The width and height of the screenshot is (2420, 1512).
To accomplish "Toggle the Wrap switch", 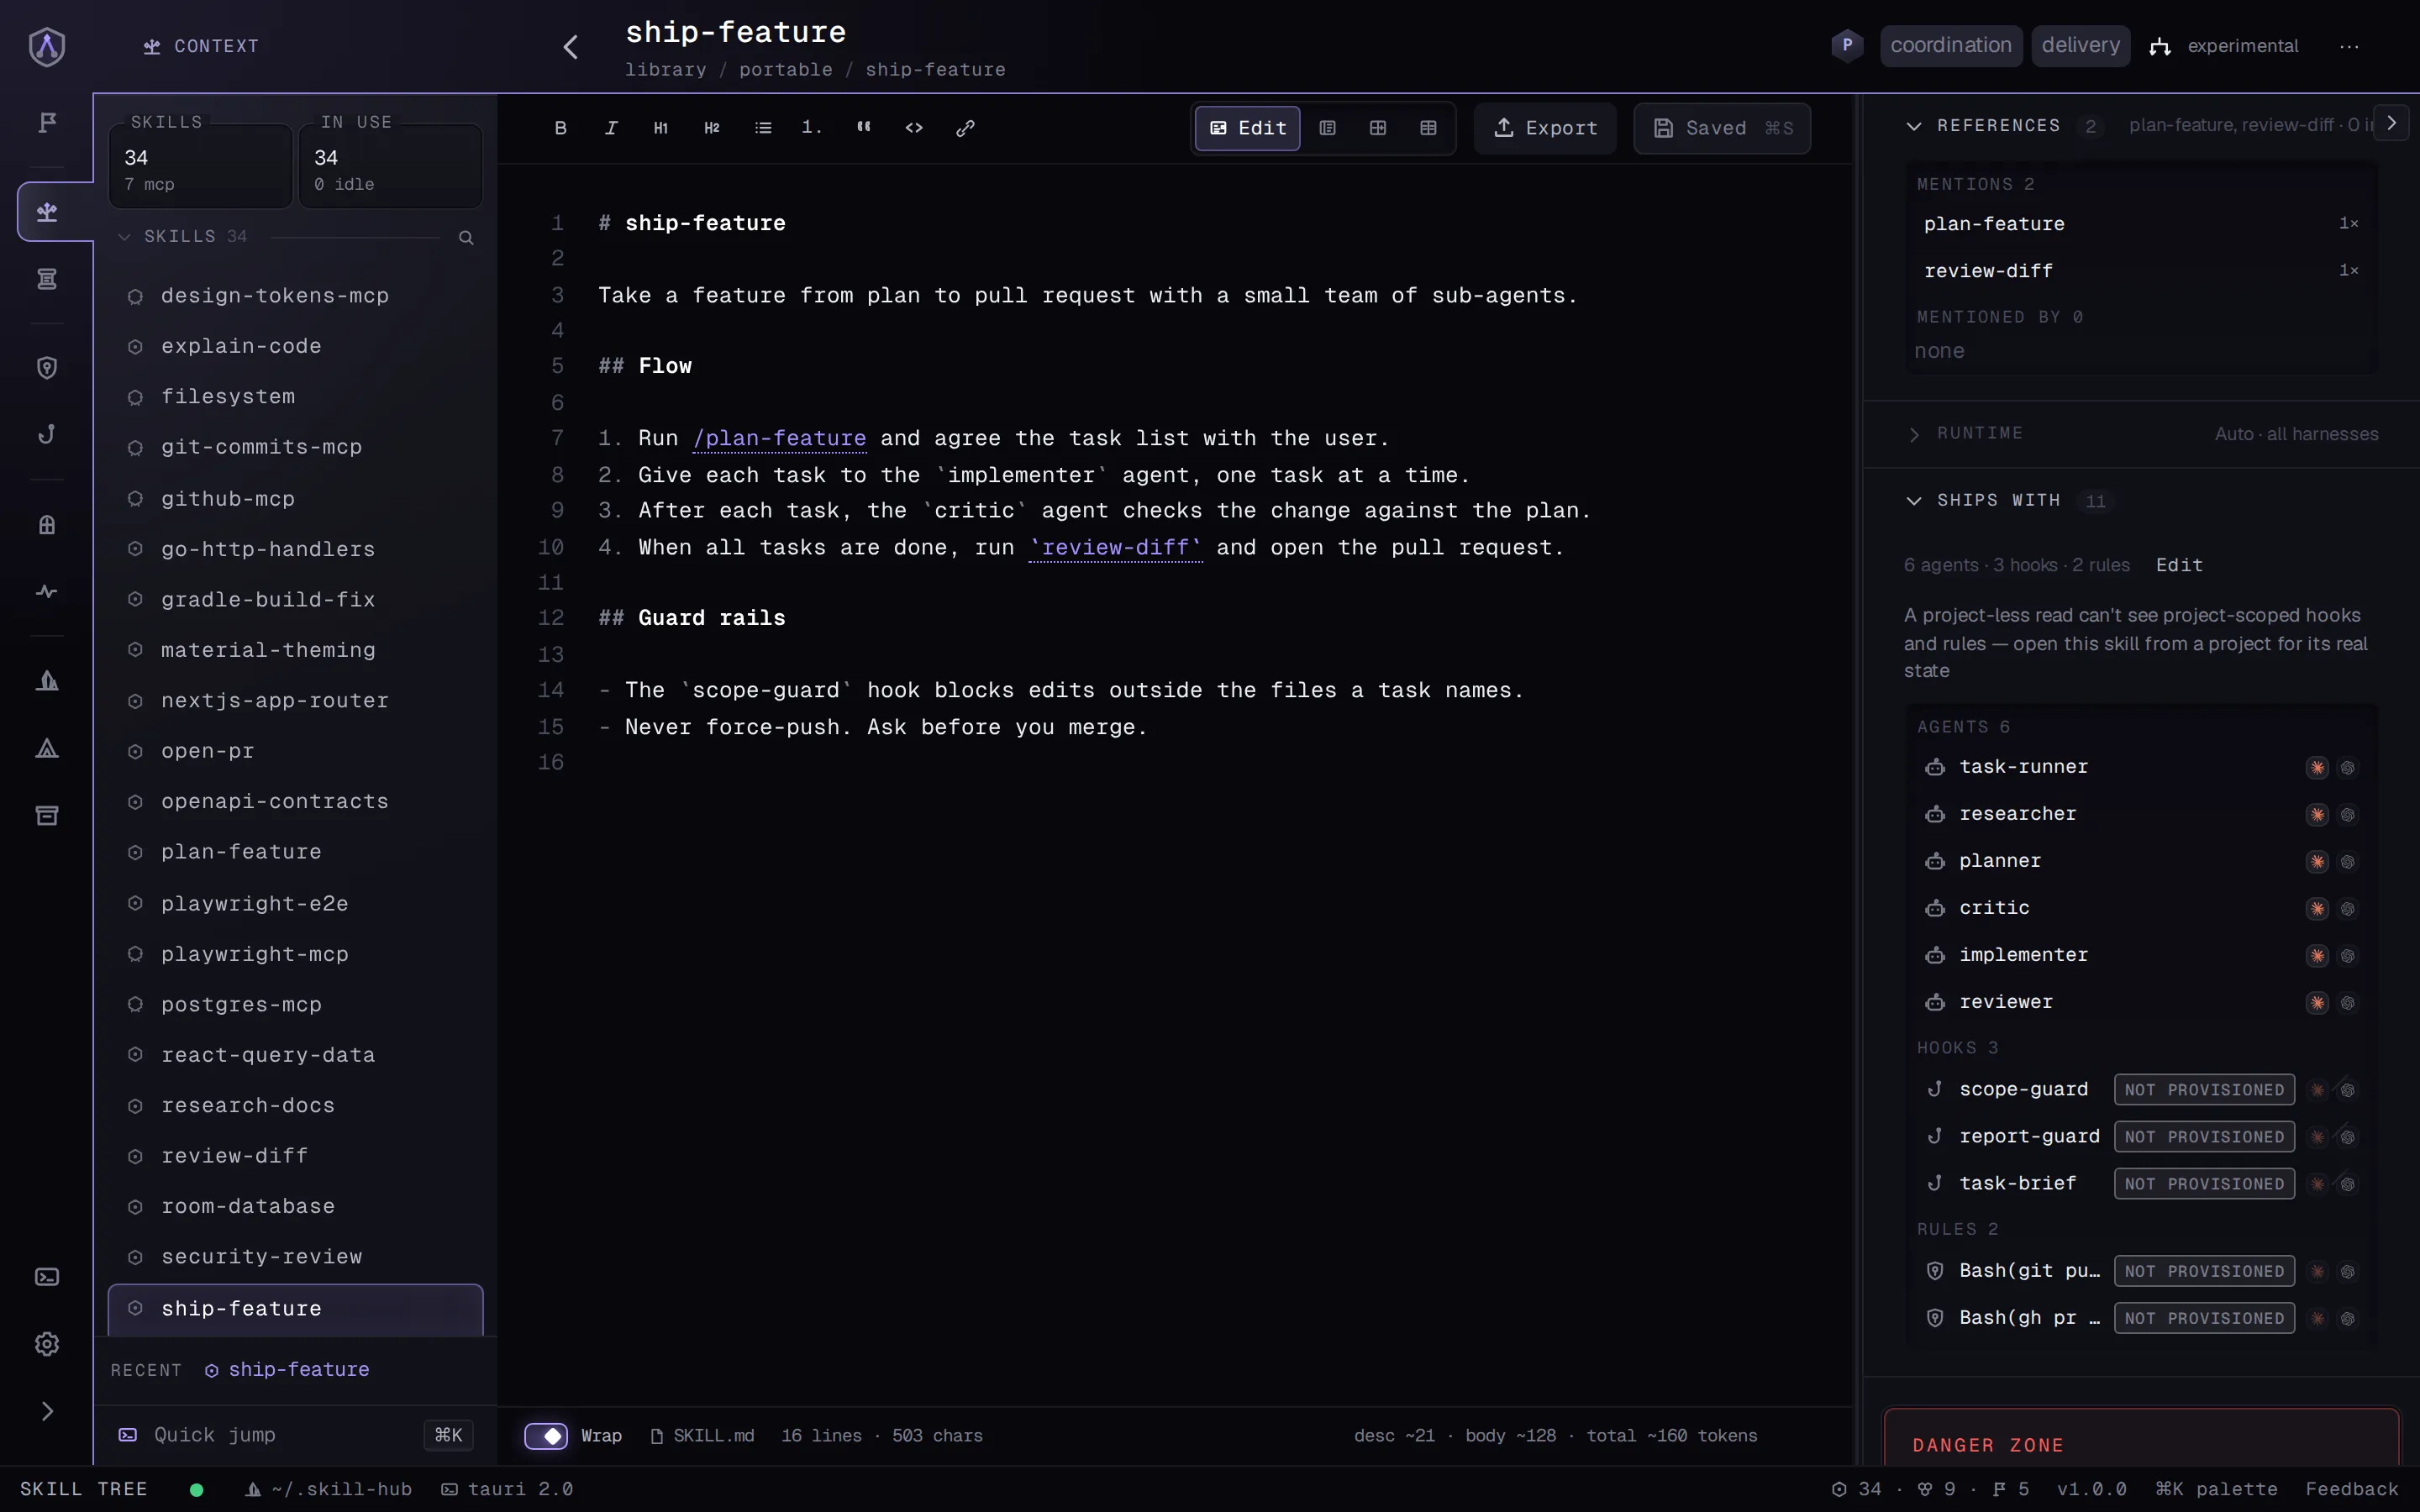I will click(546, 1436).
